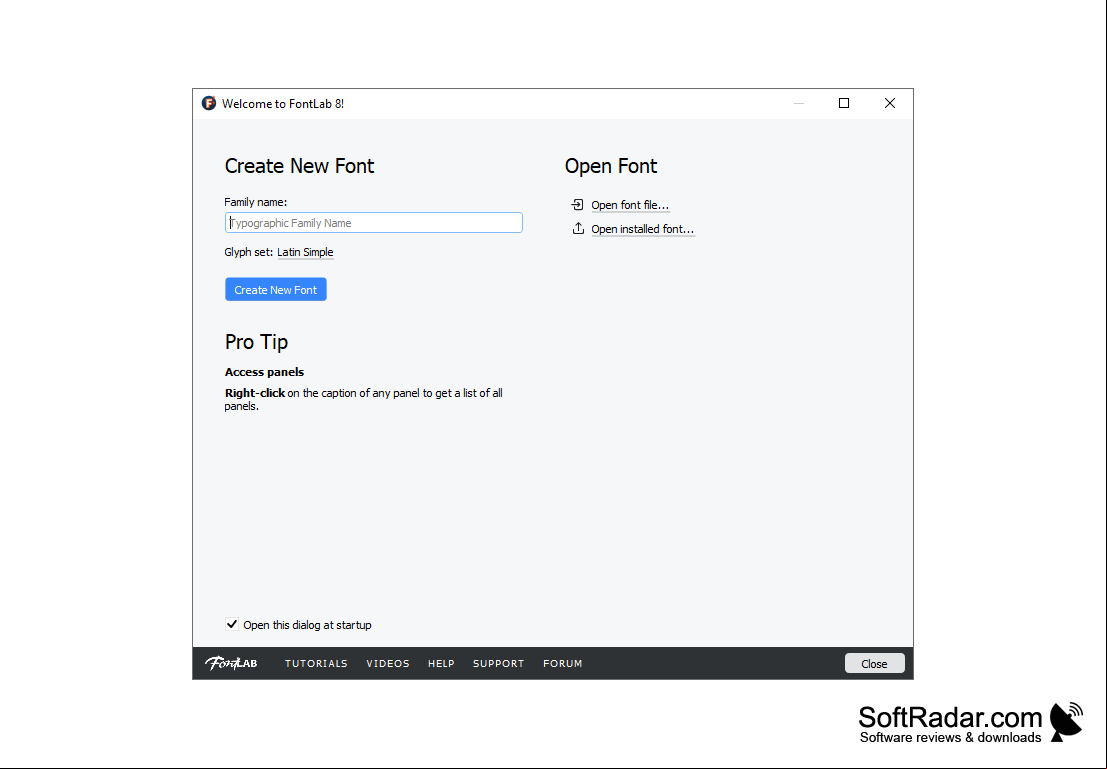Open installed font link
The height and width of the screenshot is (769, 1107).
coord(642,229)
